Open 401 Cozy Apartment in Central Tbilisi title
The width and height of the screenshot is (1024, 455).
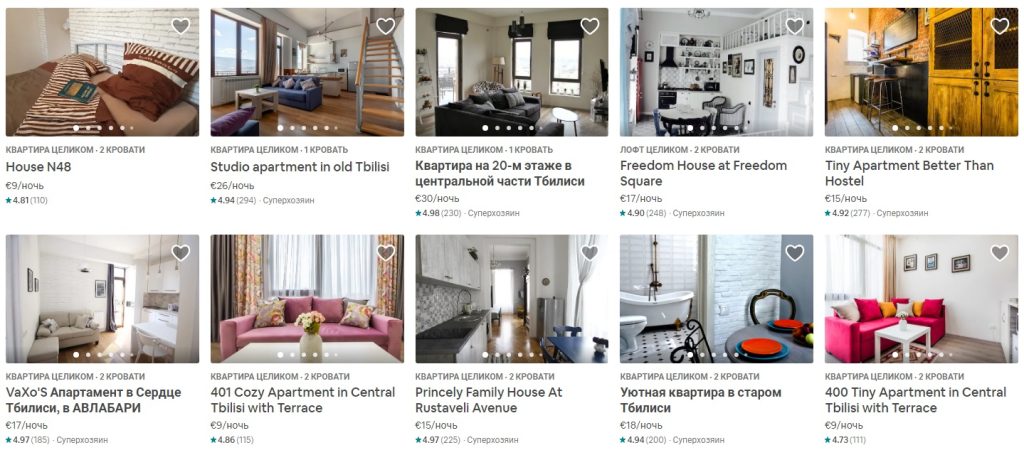(x=302, y=400)
